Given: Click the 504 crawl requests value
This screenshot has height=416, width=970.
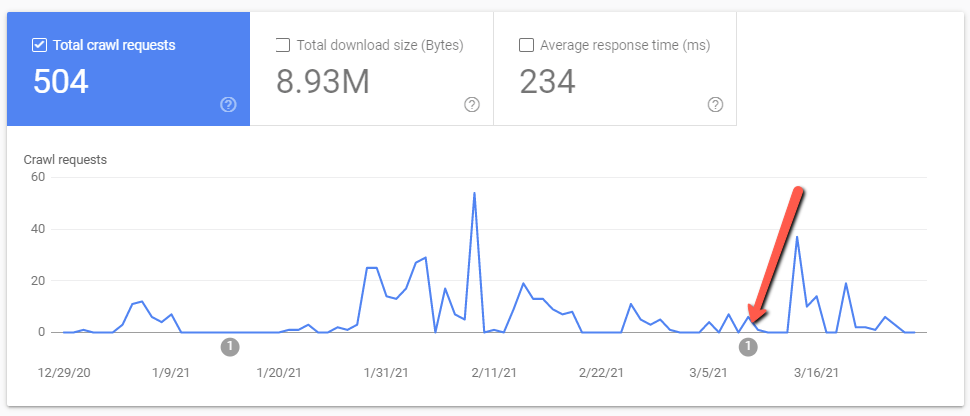Looking at the screenshot, I should (x=61, y=82).
